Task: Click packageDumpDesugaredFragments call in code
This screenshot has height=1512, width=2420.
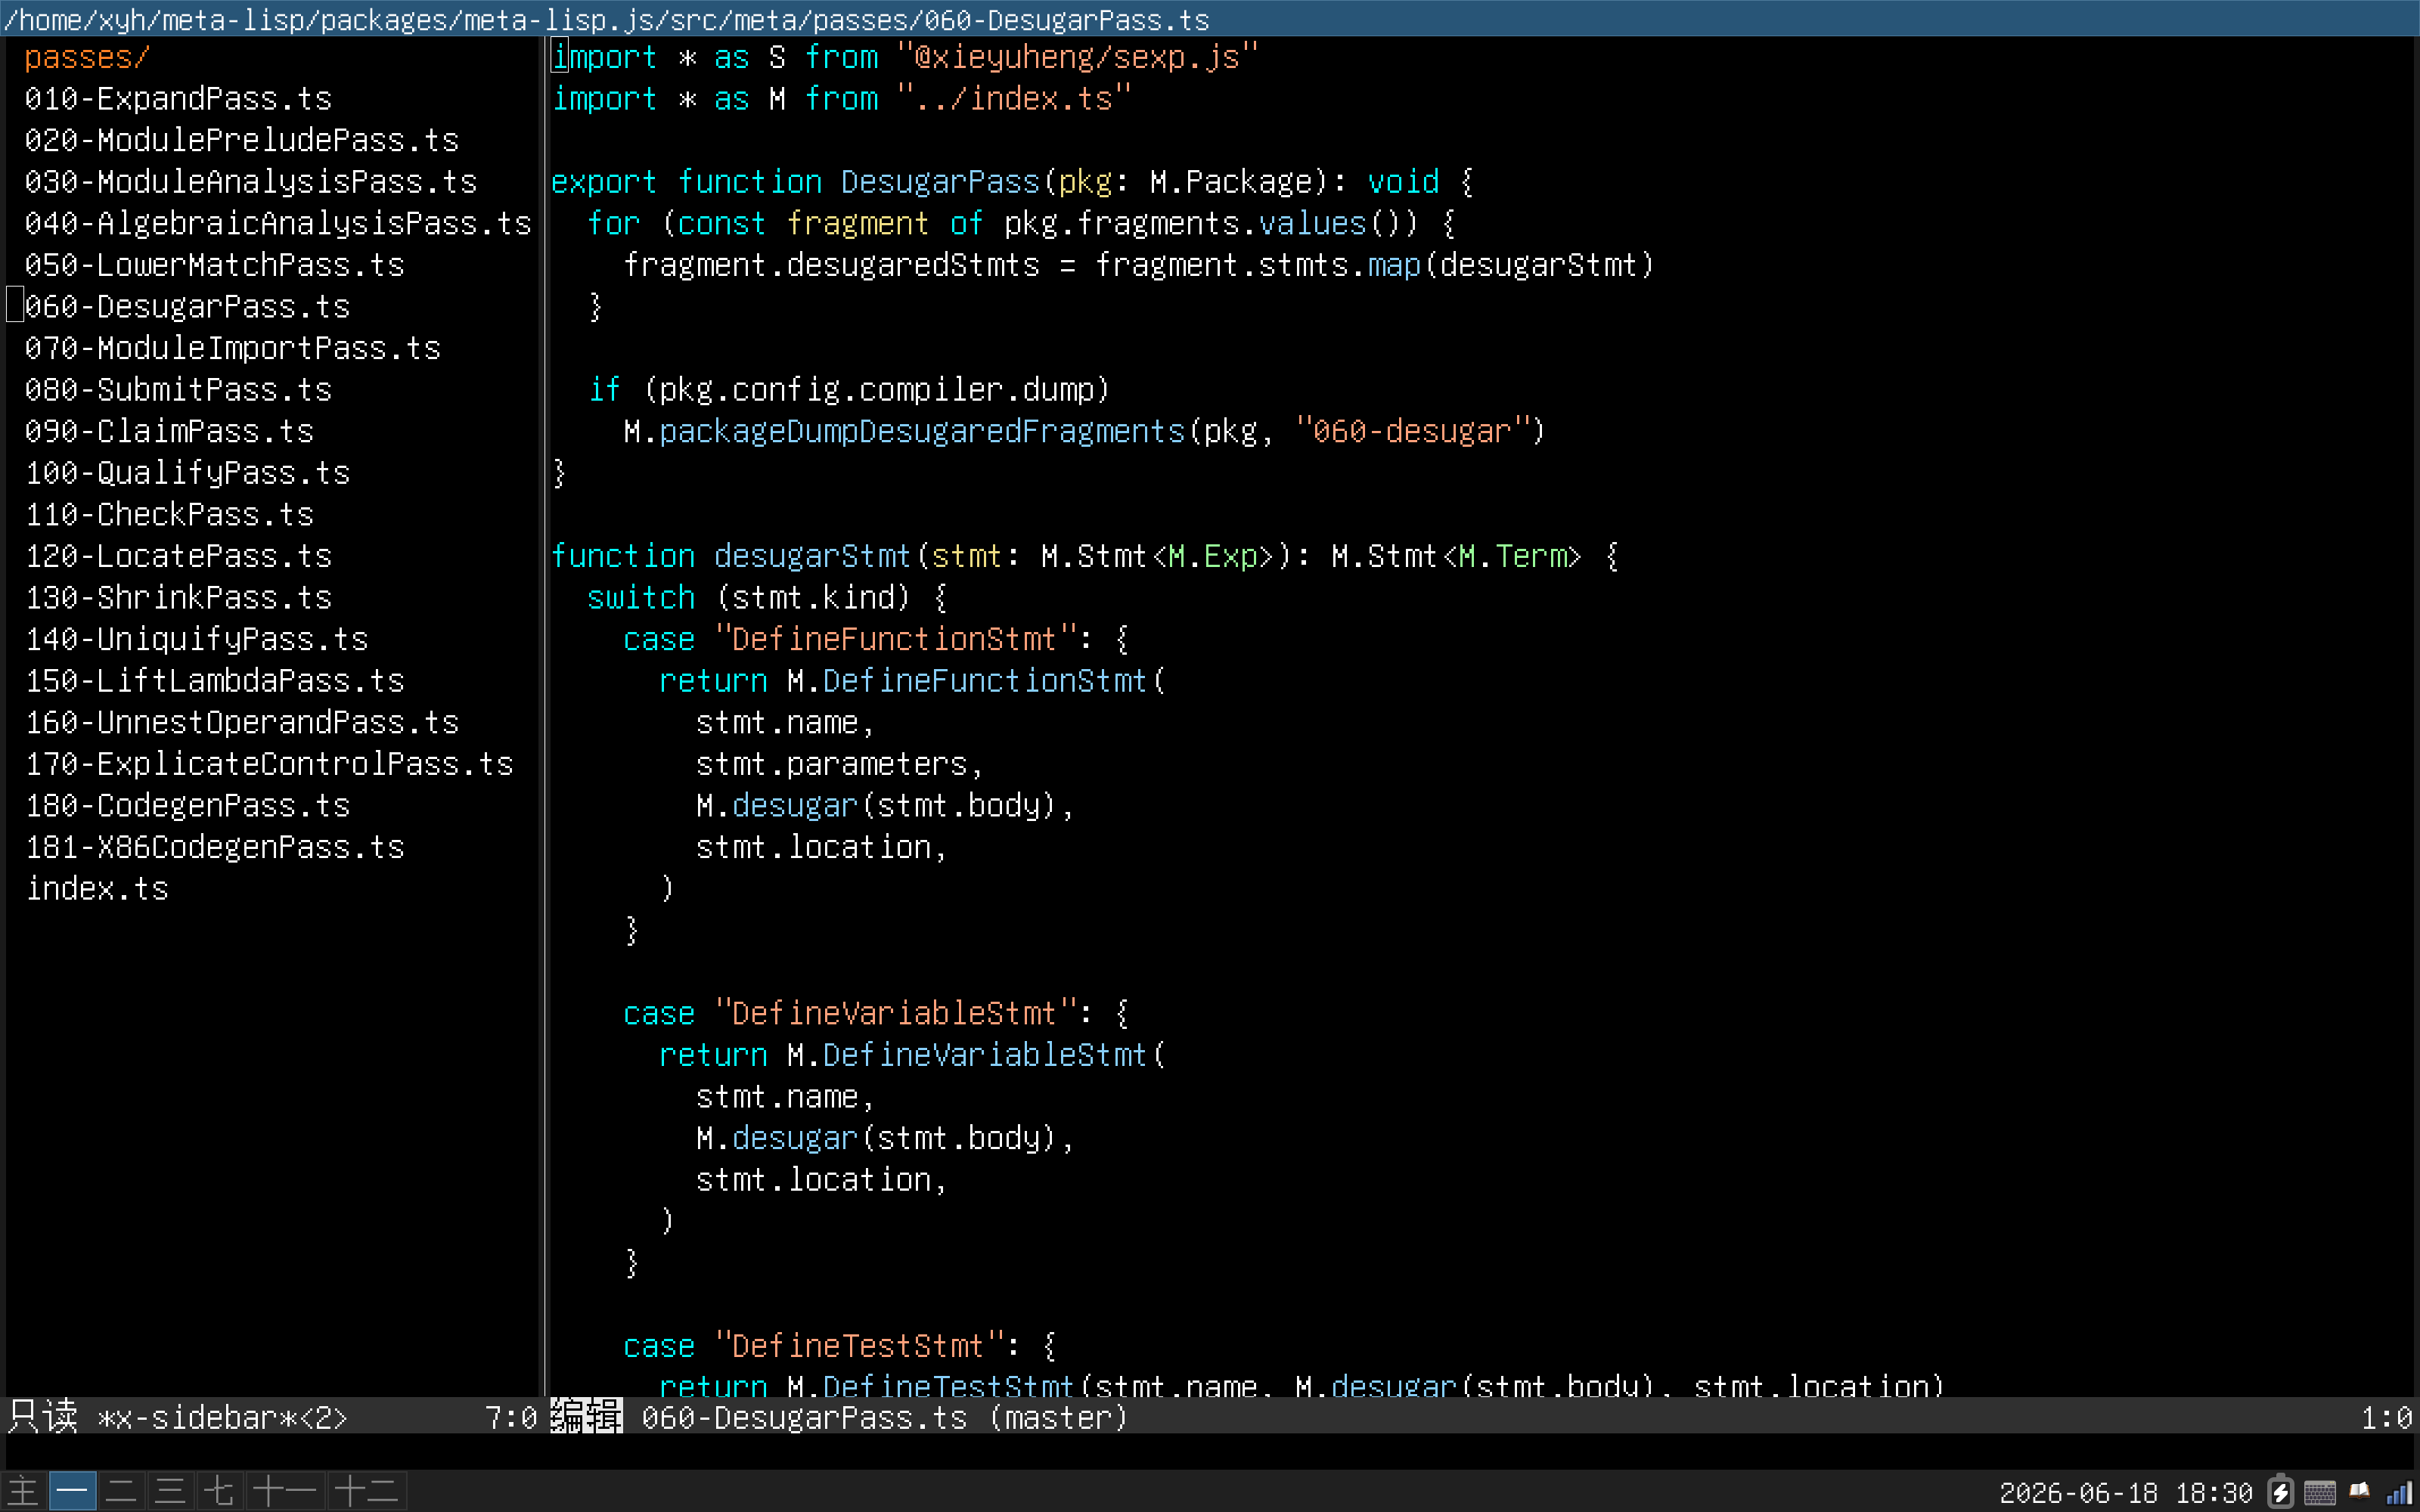Action: pyautogui.click(x=922, y=431)
